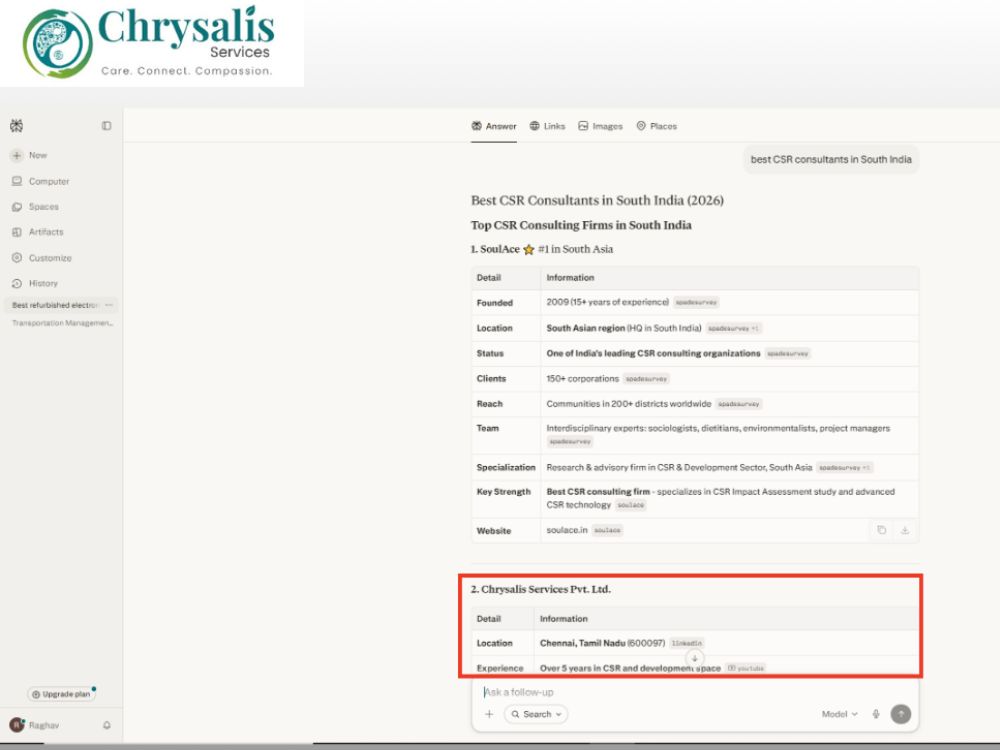Click the Perplexity logo icon in sidebar
Screen dimensions: 1000x750
coord(17,126)
